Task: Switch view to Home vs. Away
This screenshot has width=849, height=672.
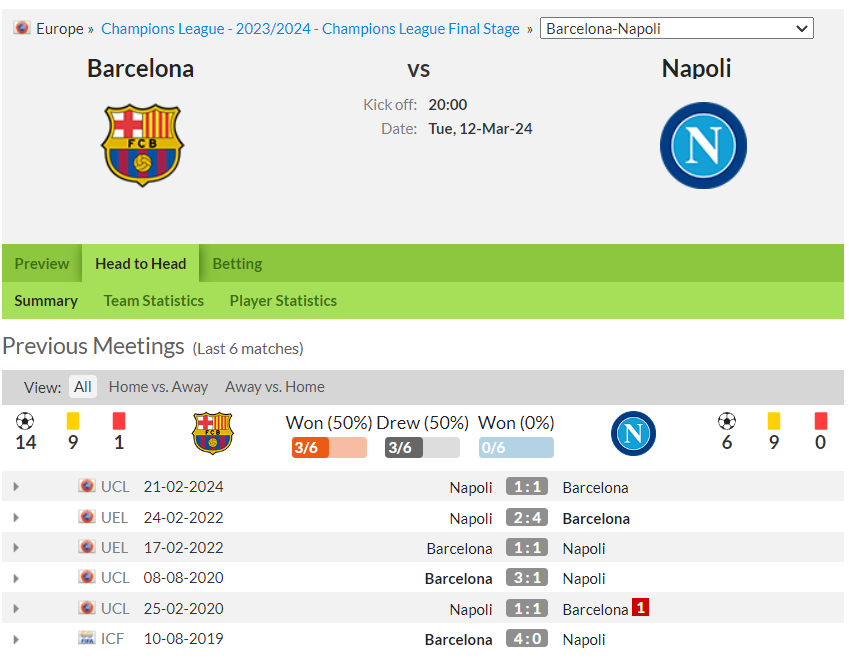Action: coord(158,387)
